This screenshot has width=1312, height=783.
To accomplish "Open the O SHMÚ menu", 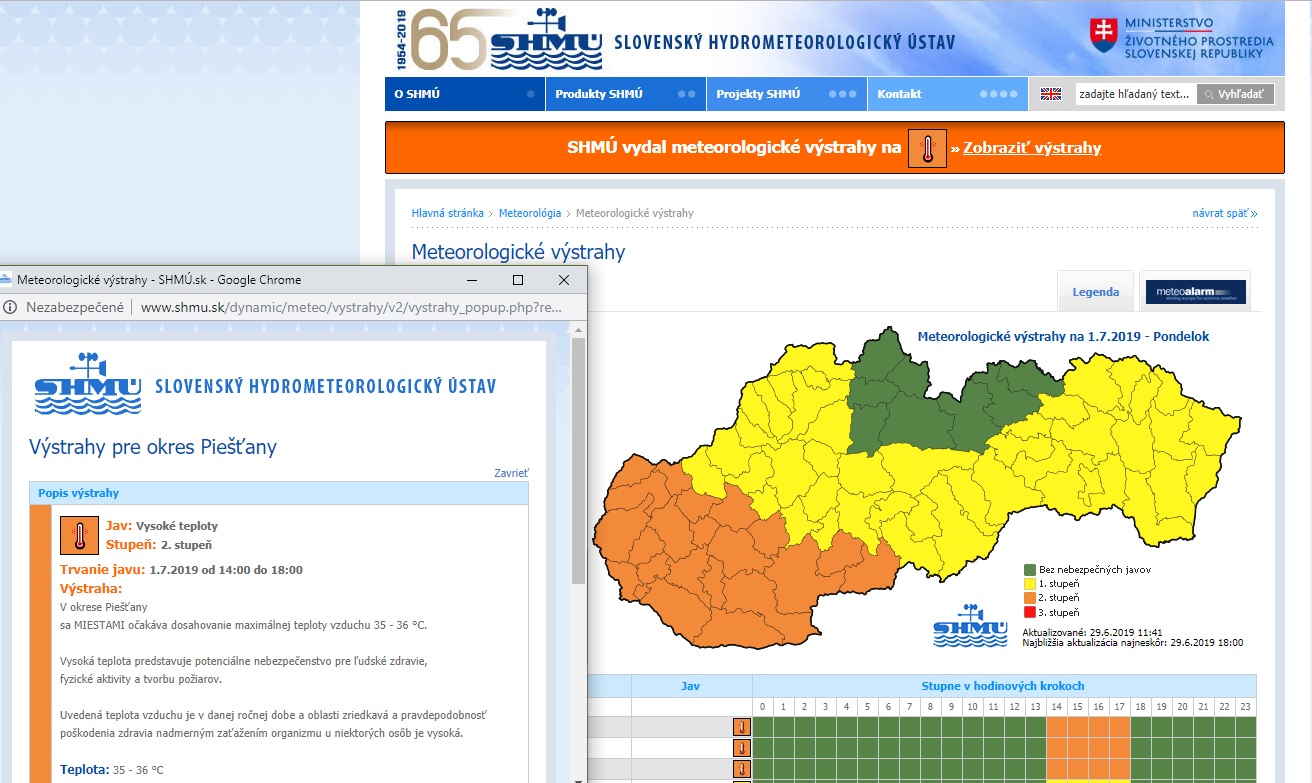I will [x=465, y=94].
